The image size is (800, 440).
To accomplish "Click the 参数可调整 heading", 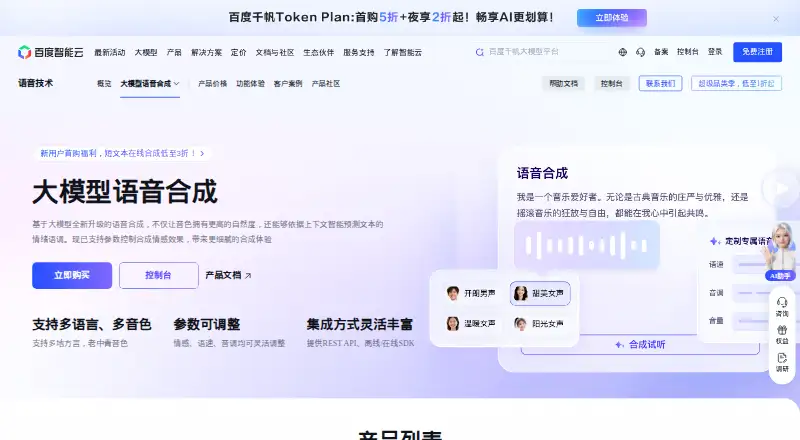I will [x=207, y=325].
